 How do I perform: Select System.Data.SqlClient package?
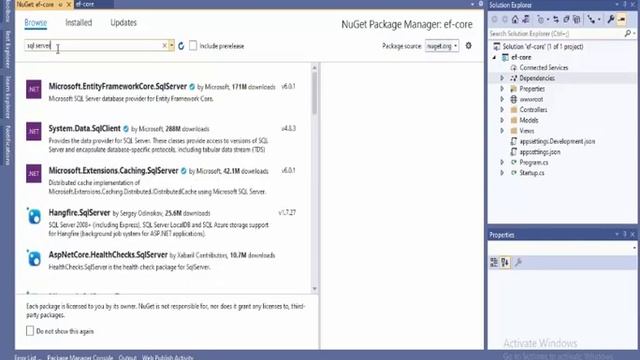163,138
